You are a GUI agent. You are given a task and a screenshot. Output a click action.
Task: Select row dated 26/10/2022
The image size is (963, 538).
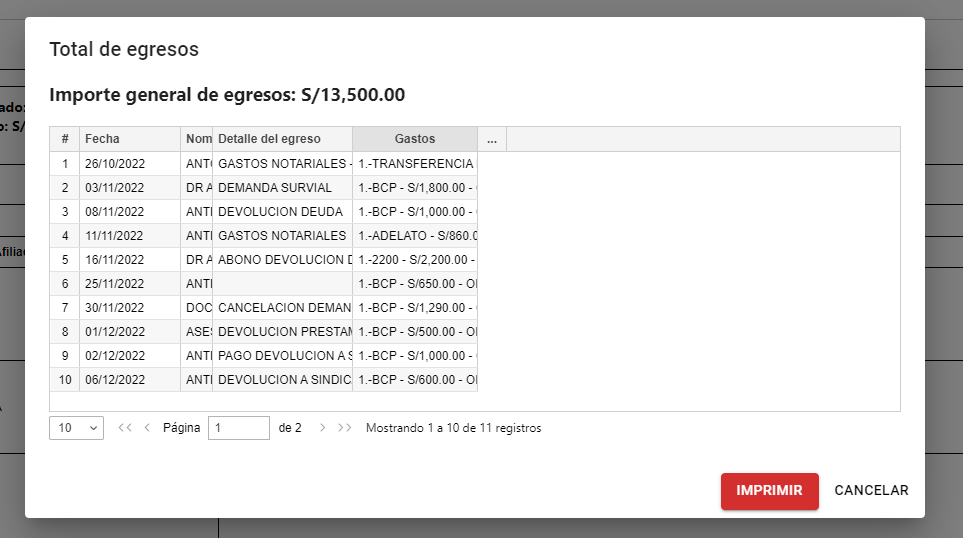115,163
